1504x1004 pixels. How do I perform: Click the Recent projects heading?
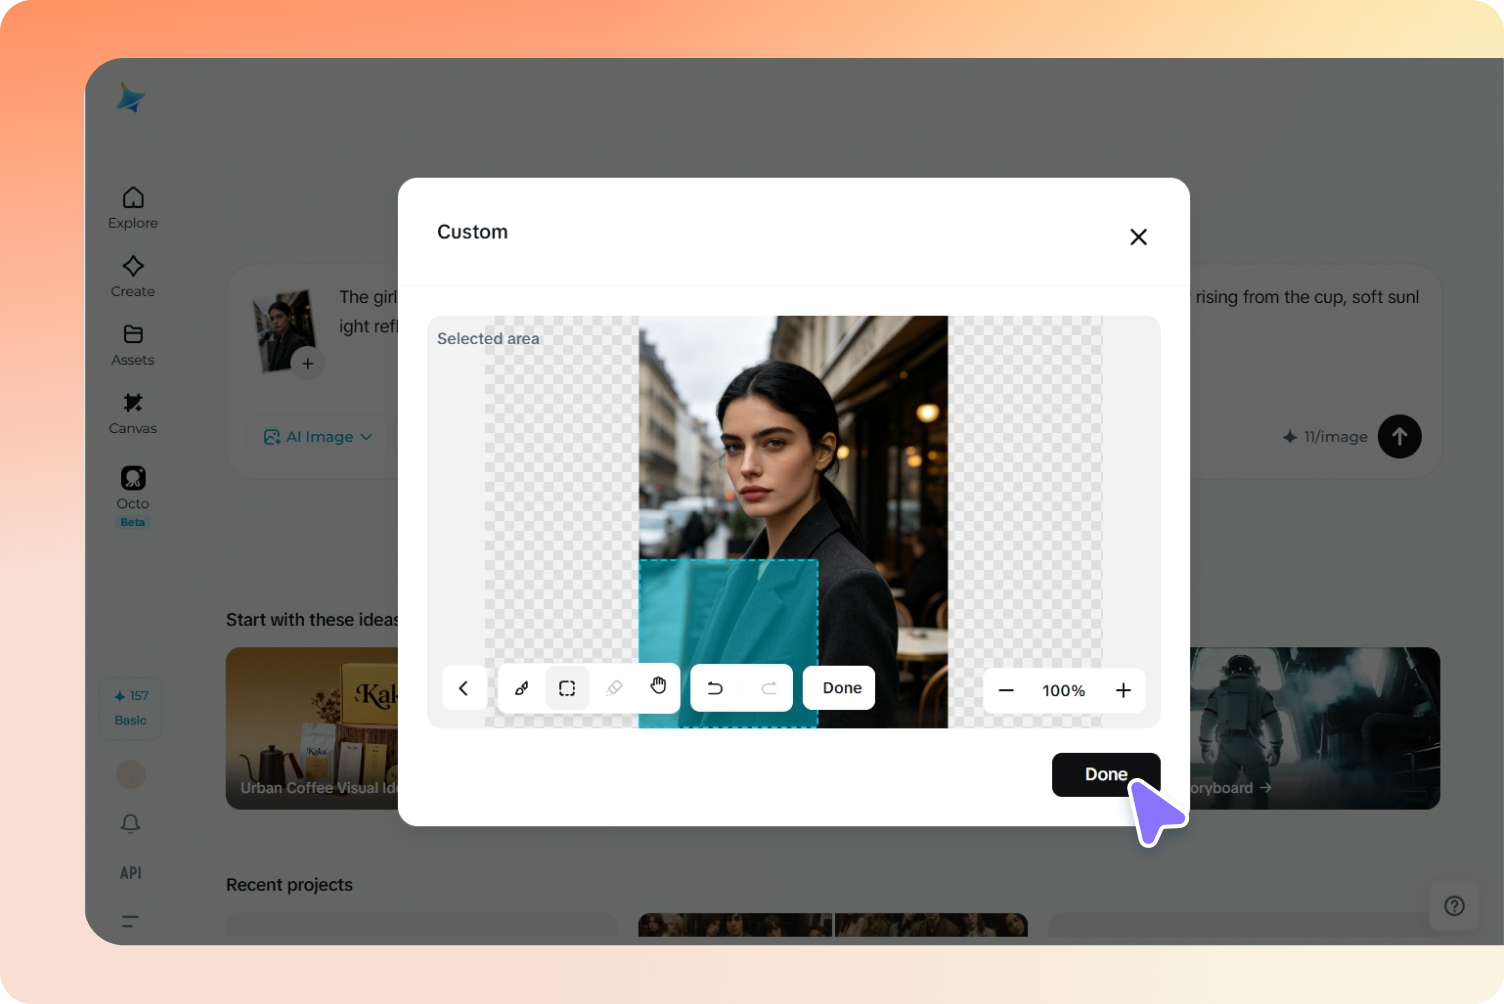pos(289,885)
